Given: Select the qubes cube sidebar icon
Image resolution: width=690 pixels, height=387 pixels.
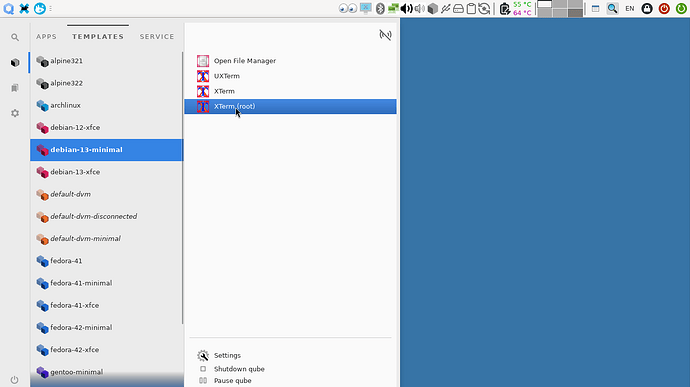Looking at the screenshot, I should [x=15, y=63].
